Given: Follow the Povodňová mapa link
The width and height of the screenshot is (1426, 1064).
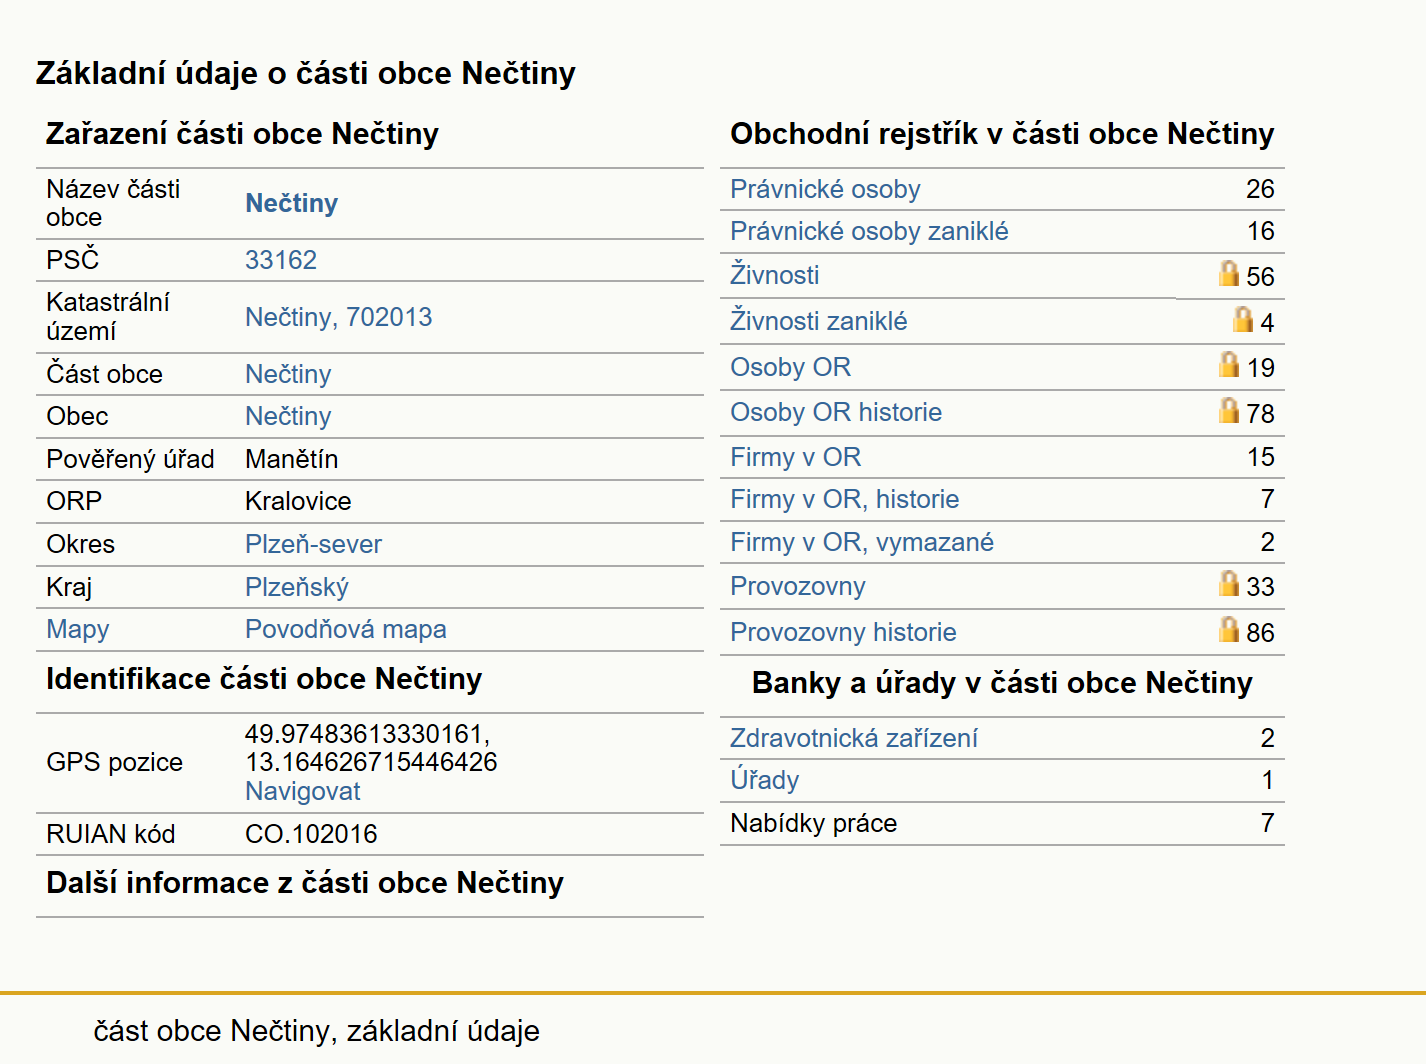Looking at the screenshot, I should tap(346, 629).
